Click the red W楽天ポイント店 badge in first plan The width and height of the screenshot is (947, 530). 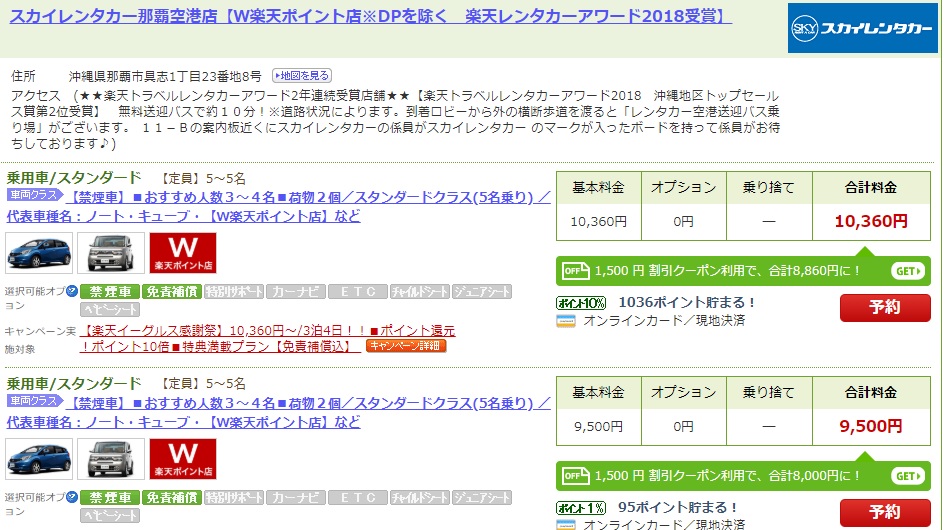pyautogui.click(x=183, y=253)
